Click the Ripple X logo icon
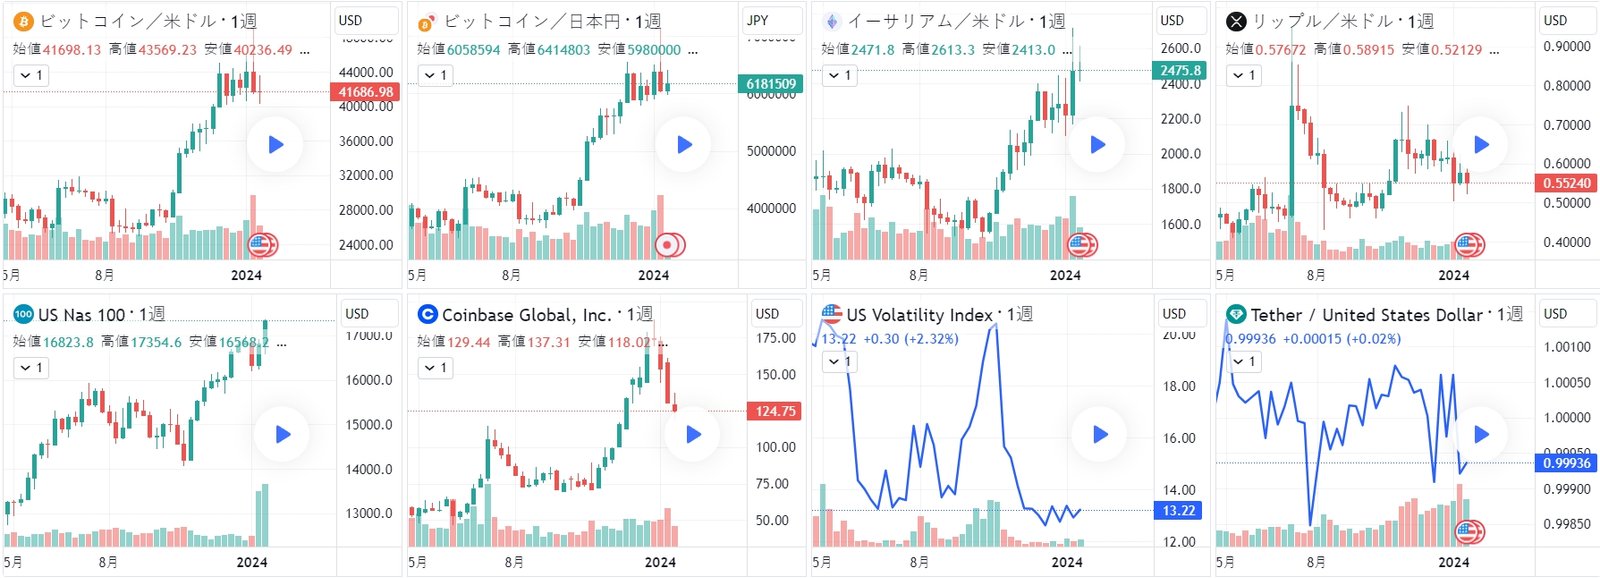The width and height of the screenshot is (1600, 578). pos(1236,21)
